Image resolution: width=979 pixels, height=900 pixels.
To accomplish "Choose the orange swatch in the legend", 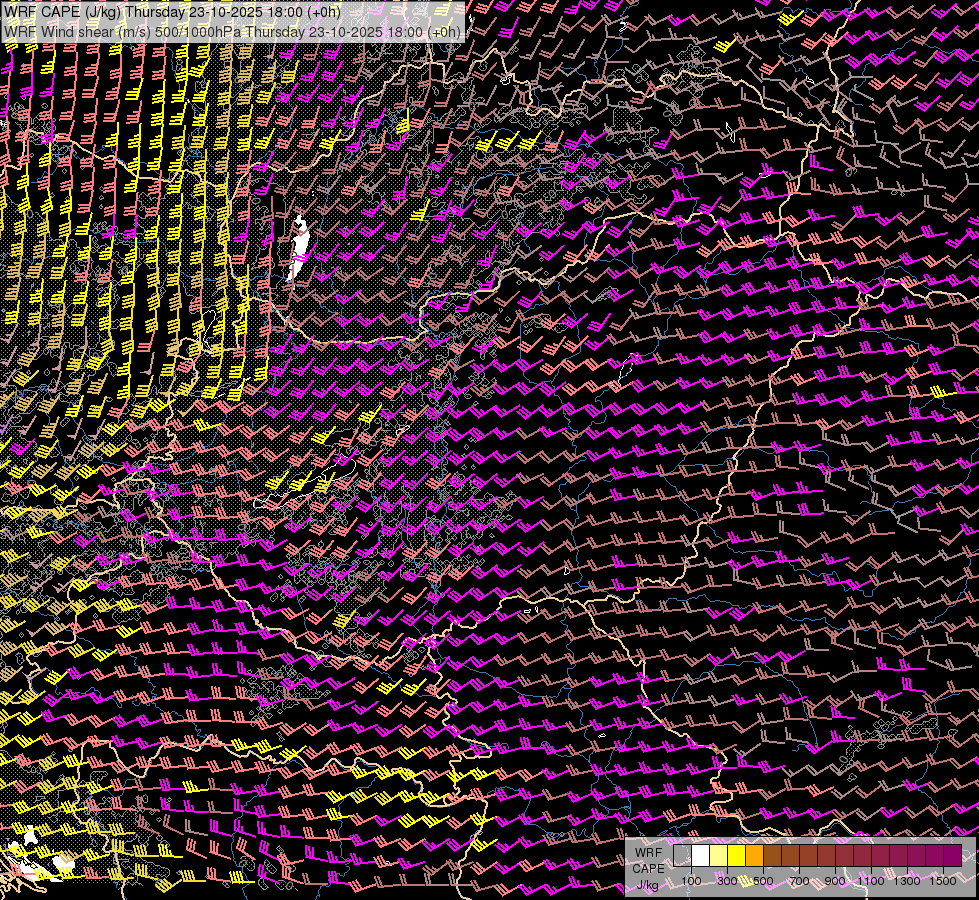I will tap(754, 855).
